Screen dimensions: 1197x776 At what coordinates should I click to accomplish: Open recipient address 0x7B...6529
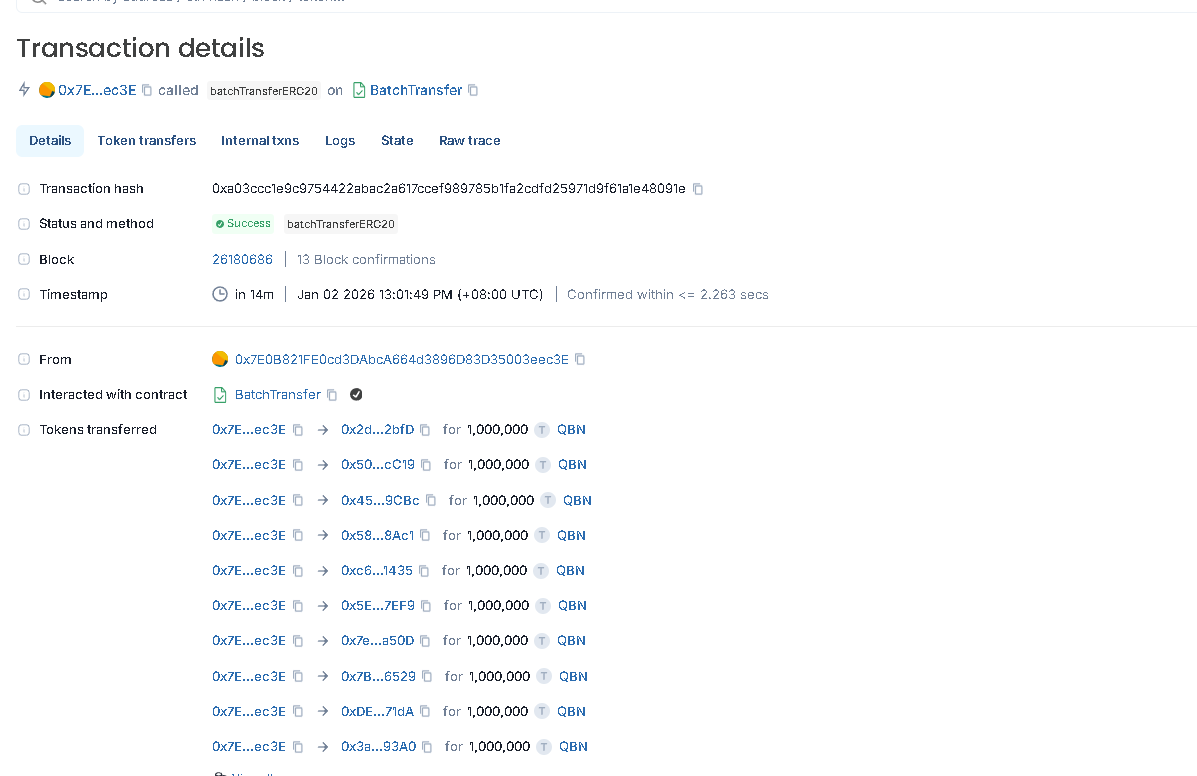coord(379,676)
